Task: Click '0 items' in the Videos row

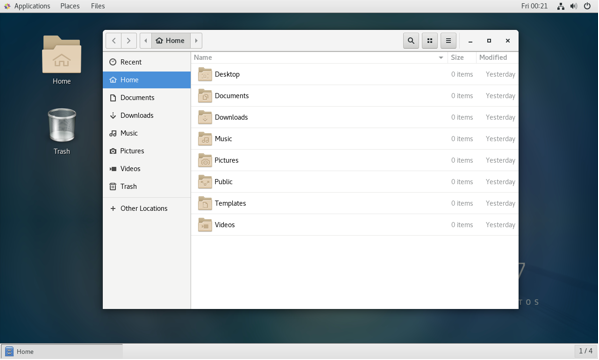Action: [462, 225]
